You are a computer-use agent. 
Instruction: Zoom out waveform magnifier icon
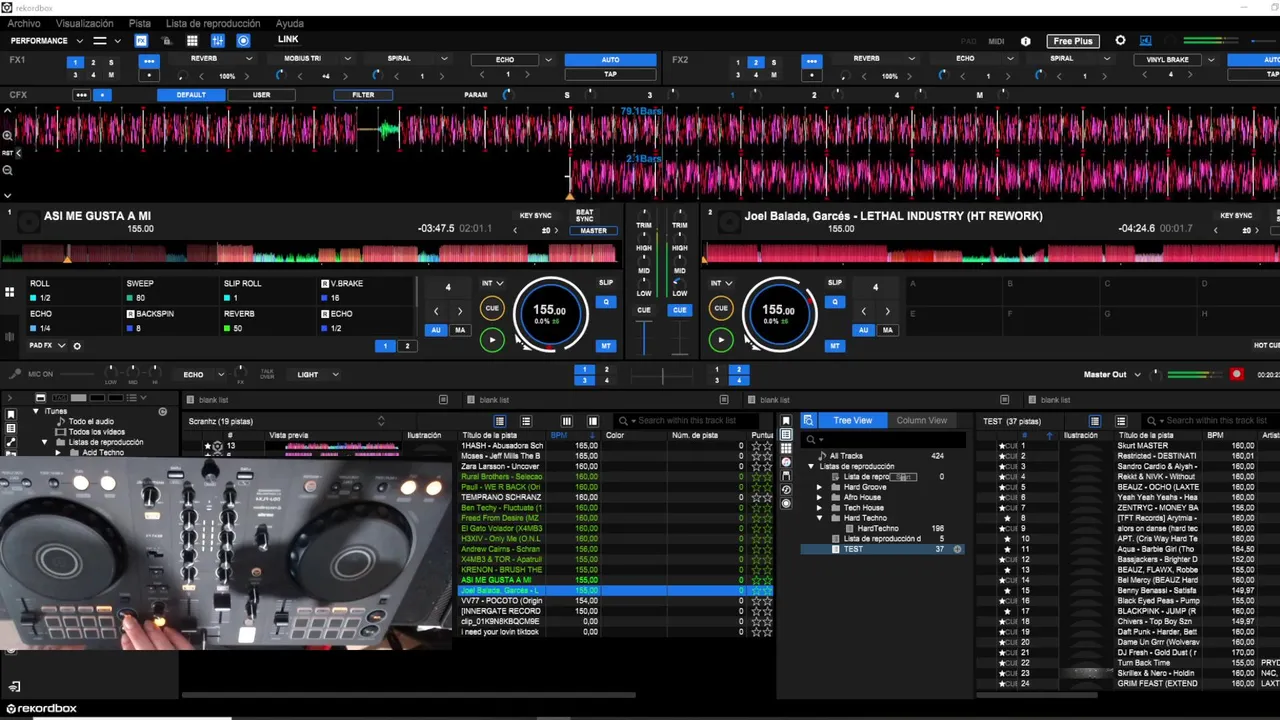(x=7, y=171)
